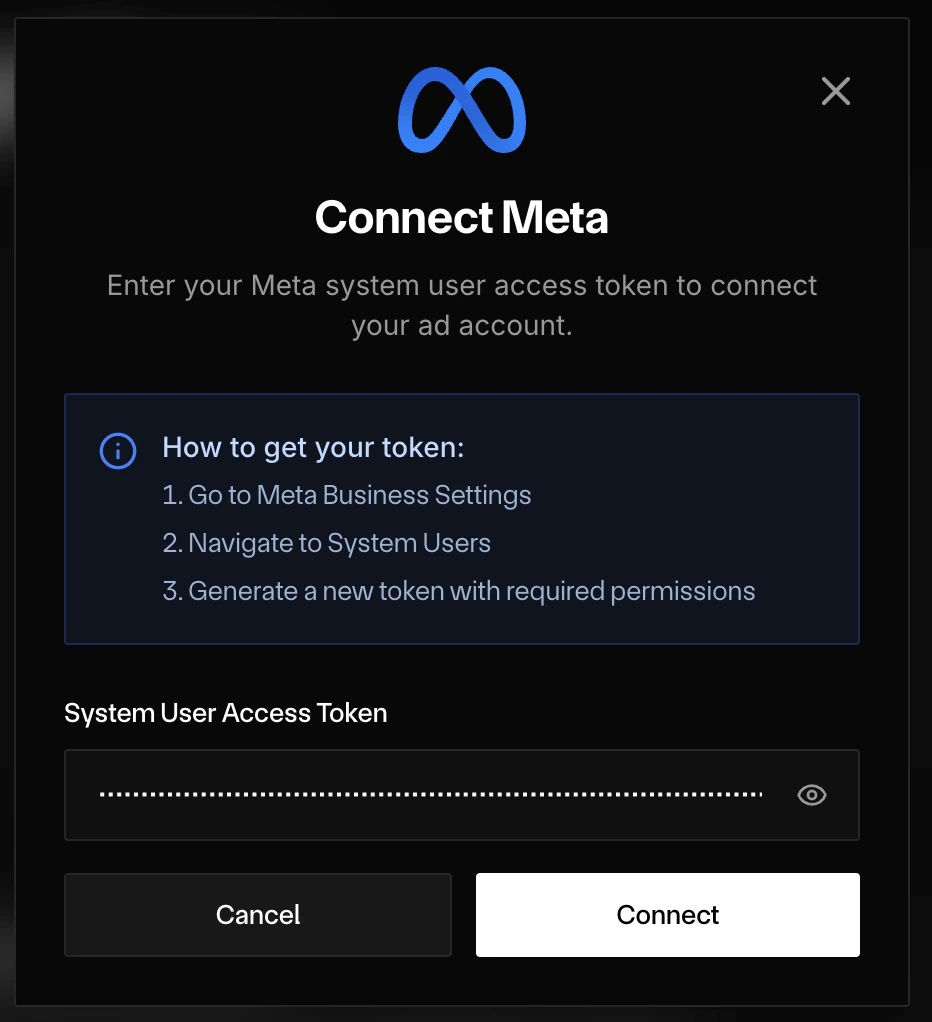Hide the System User Access Token characters

tap(811, 795)
